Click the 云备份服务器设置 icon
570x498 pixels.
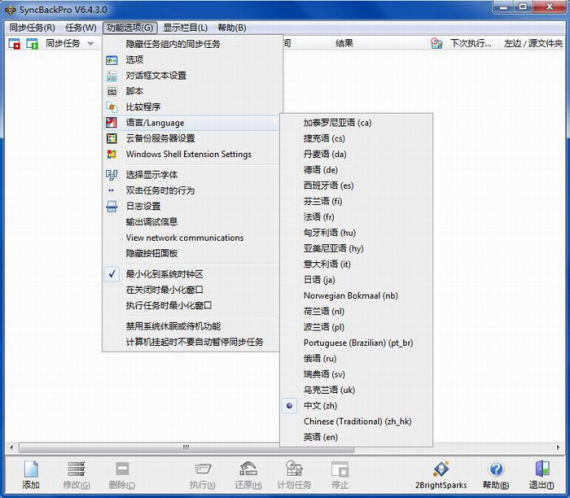[x=112, y=138]
